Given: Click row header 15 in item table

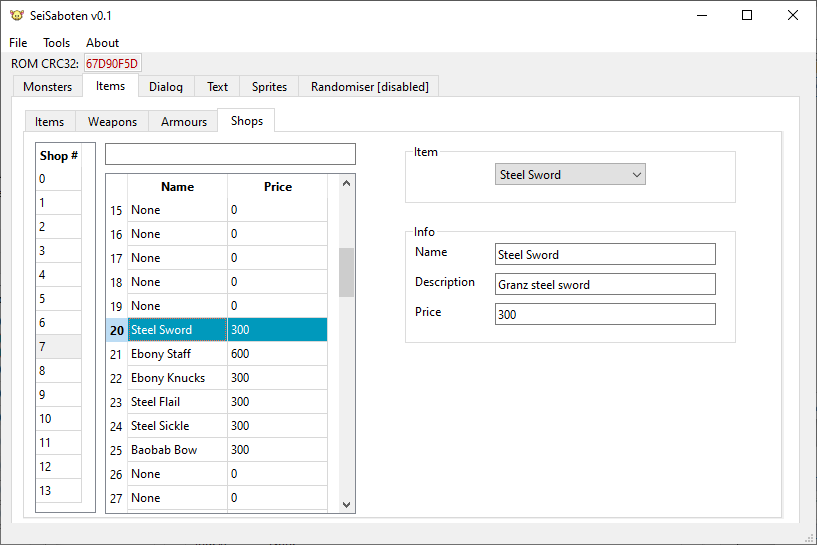Looking at the screenshot, I should click(117, 210).
